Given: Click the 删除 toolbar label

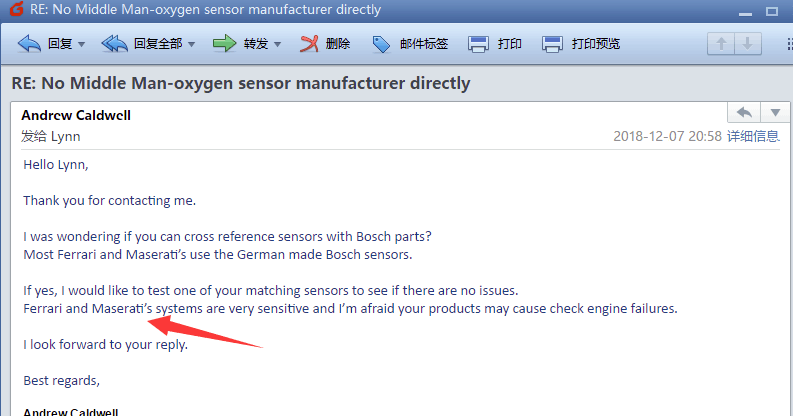Looking at the screenshot, I should [x=338, y=44].
